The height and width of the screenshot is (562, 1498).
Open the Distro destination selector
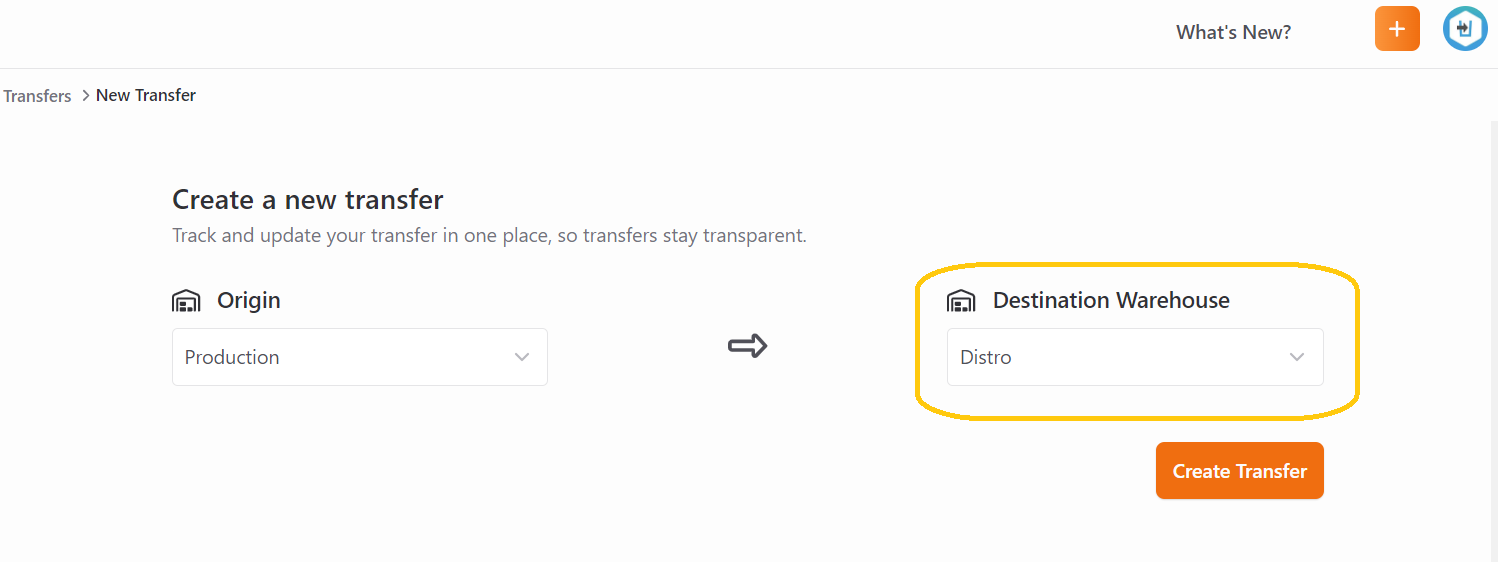pyautogui.click(x=1135, y=357)
